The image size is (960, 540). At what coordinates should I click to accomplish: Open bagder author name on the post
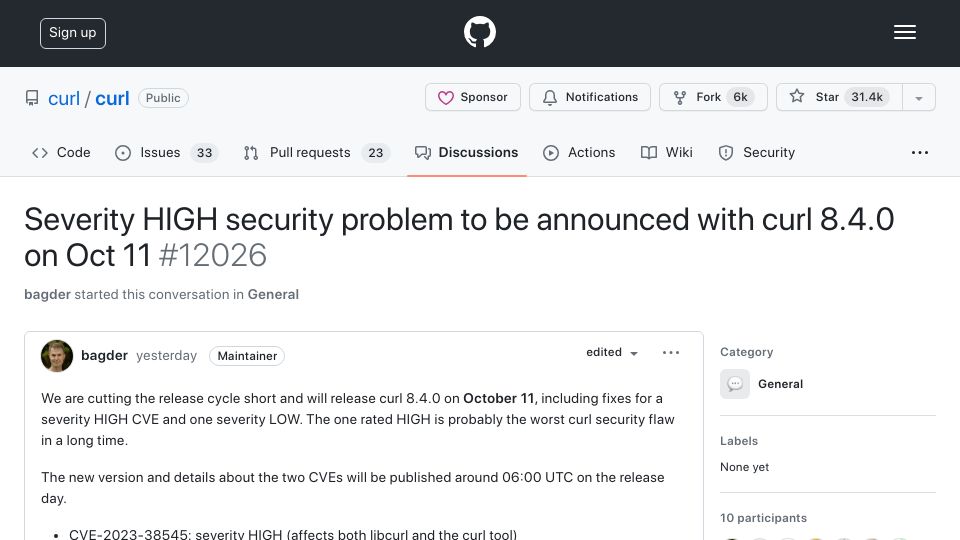104,356
